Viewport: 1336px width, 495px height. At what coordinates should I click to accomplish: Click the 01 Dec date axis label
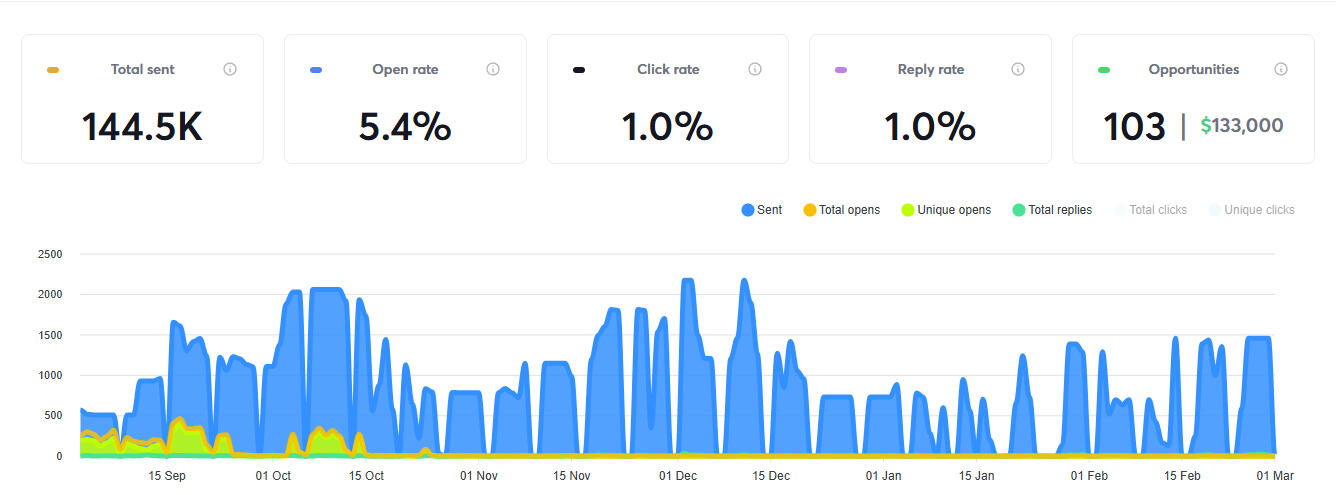(678, 476)
